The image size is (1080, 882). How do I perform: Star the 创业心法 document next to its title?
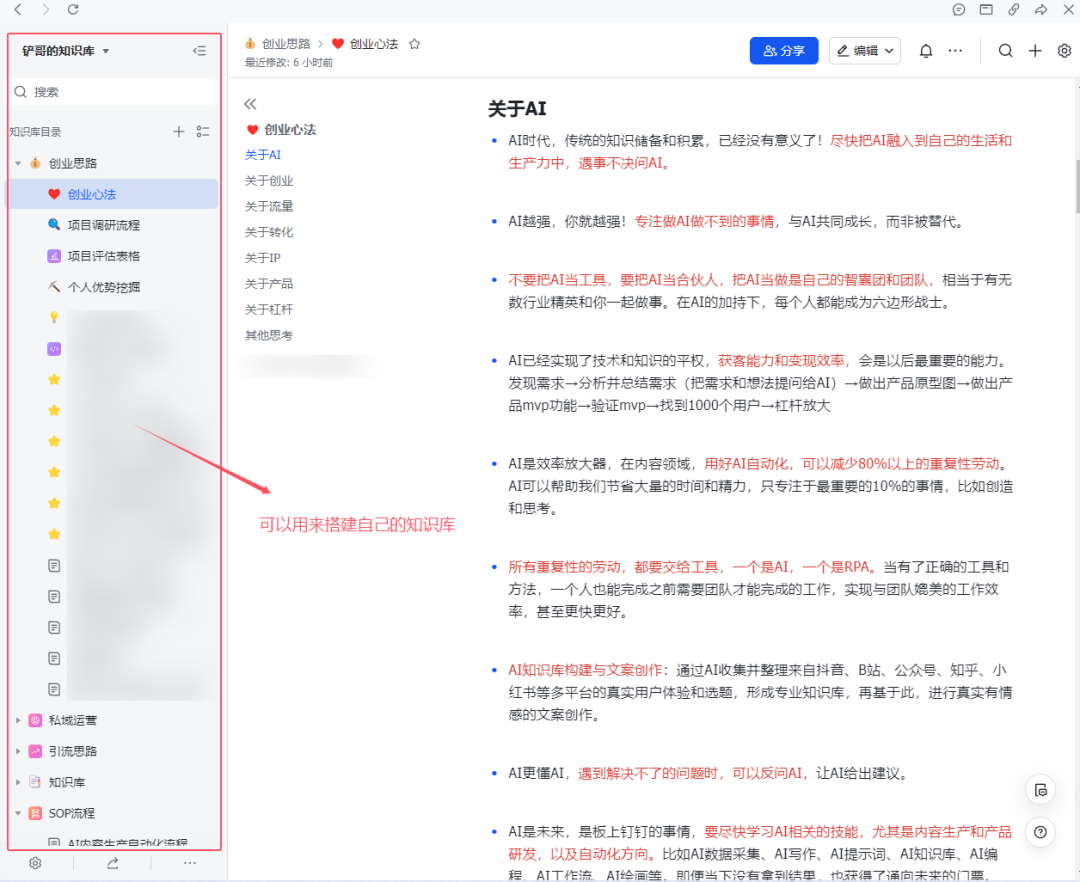[414, 43]
